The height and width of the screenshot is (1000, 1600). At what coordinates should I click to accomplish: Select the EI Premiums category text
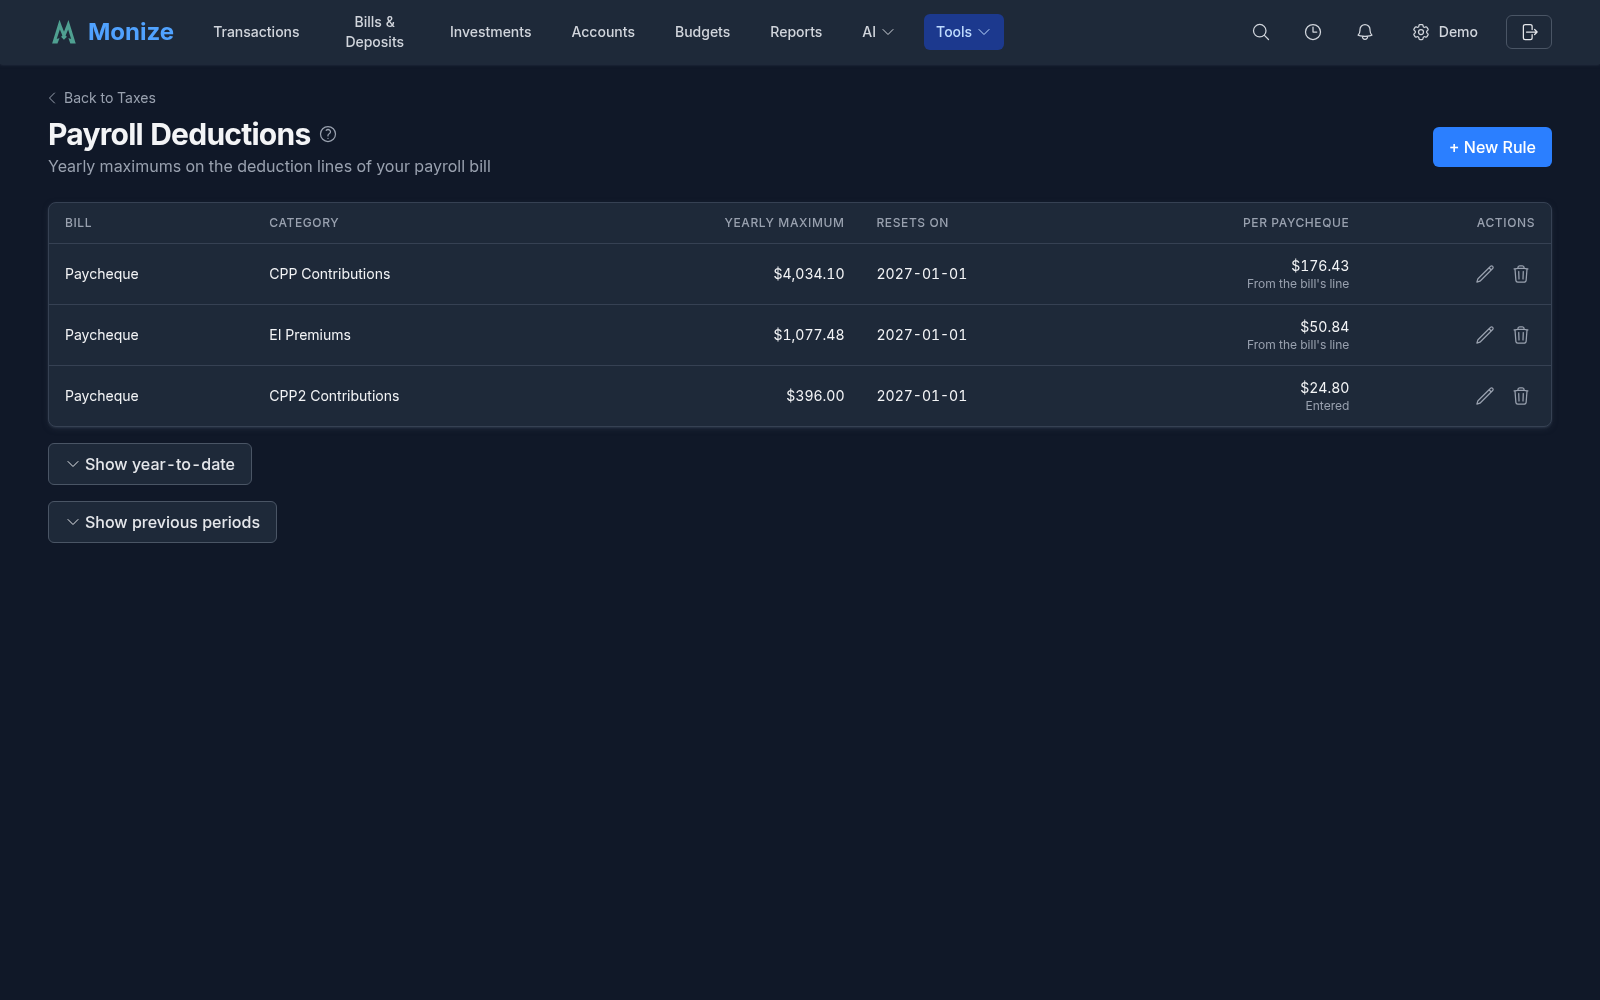(310, 335)
